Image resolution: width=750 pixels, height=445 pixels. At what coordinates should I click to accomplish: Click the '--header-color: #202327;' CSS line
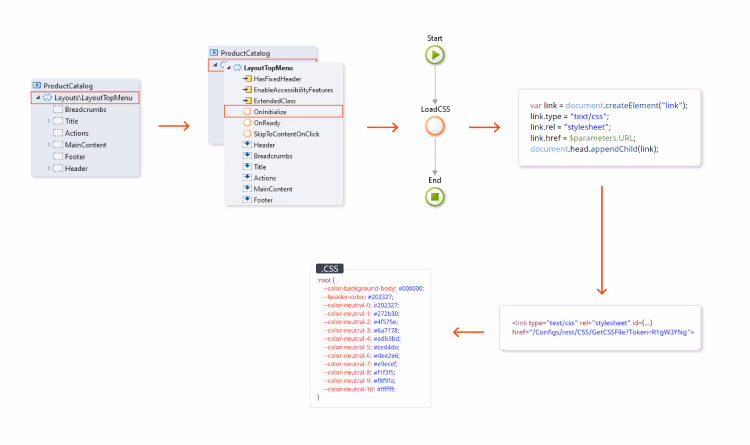tap(358, 297)
